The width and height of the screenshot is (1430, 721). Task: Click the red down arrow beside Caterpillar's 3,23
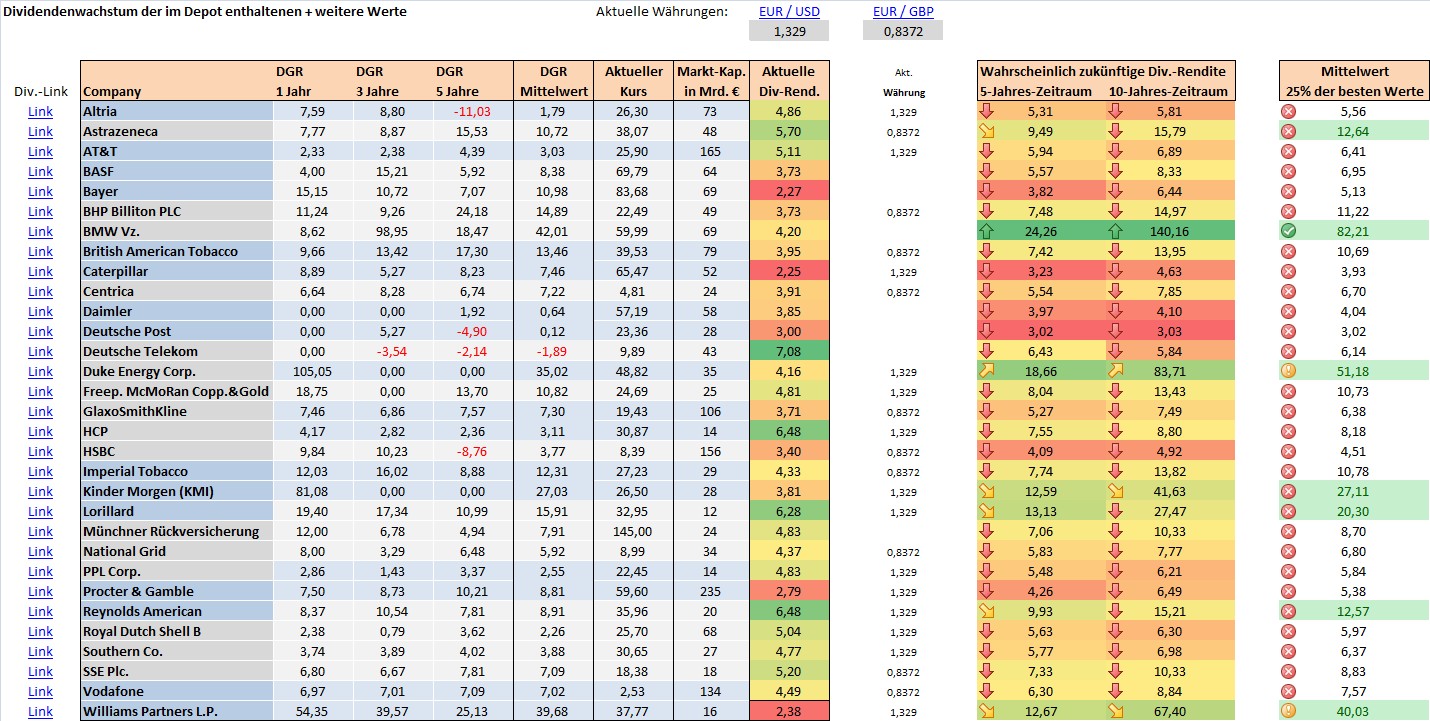coord(986,271)
